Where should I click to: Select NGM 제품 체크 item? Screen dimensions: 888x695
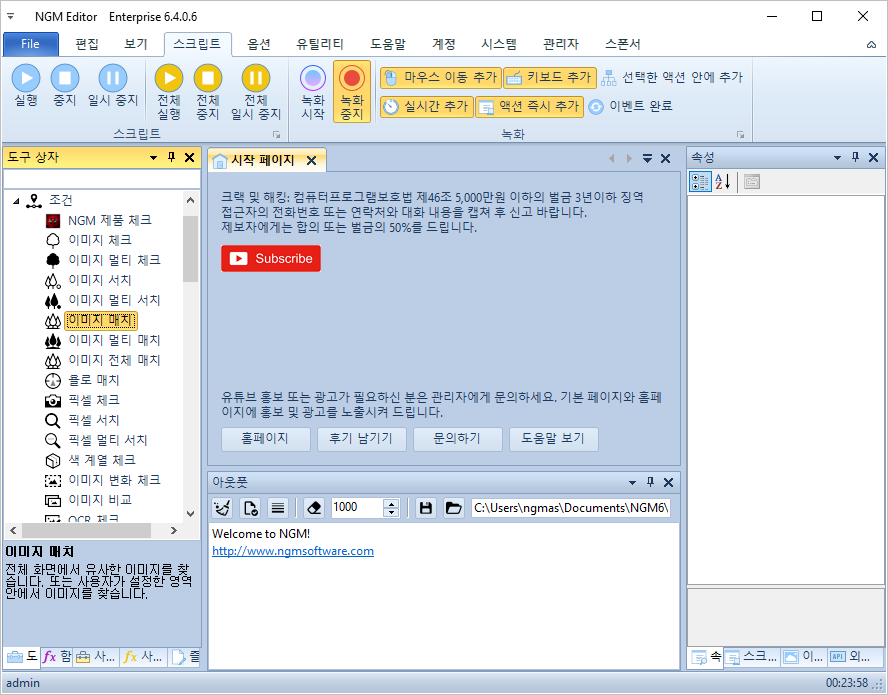click(x=110, y=220)
